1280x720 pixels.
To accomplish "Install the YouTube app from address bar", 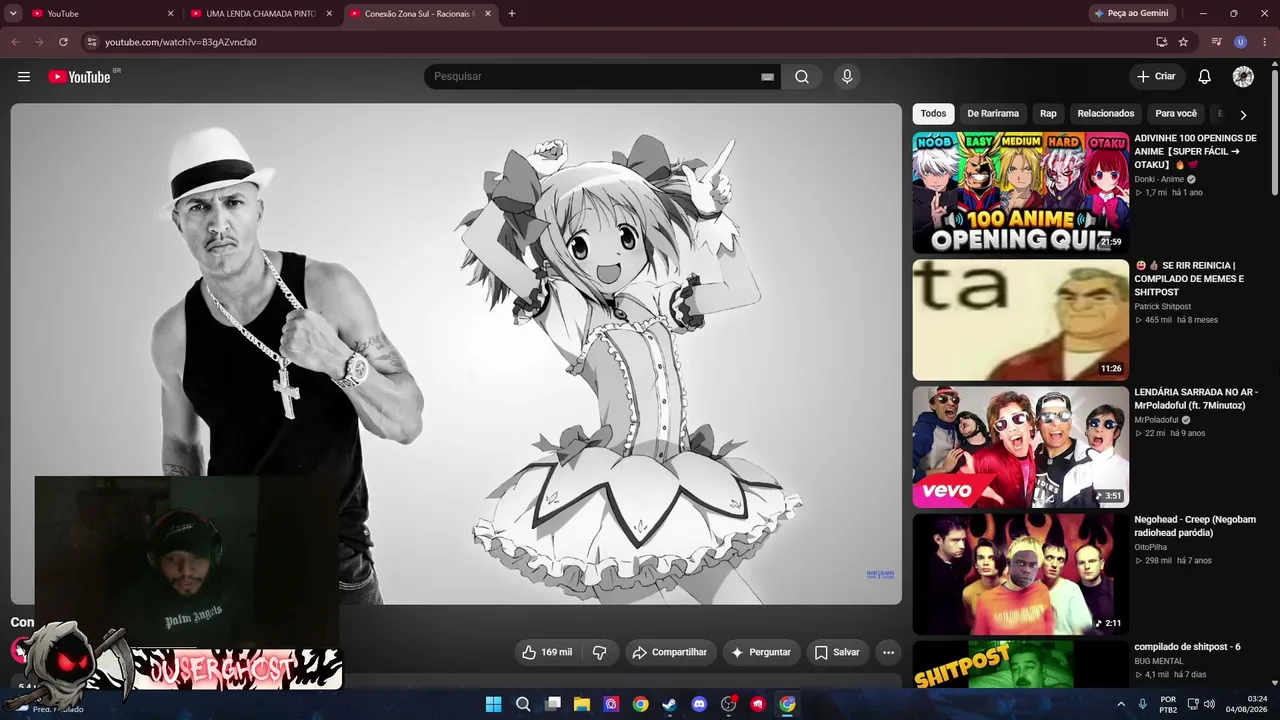I will 1161,42.
